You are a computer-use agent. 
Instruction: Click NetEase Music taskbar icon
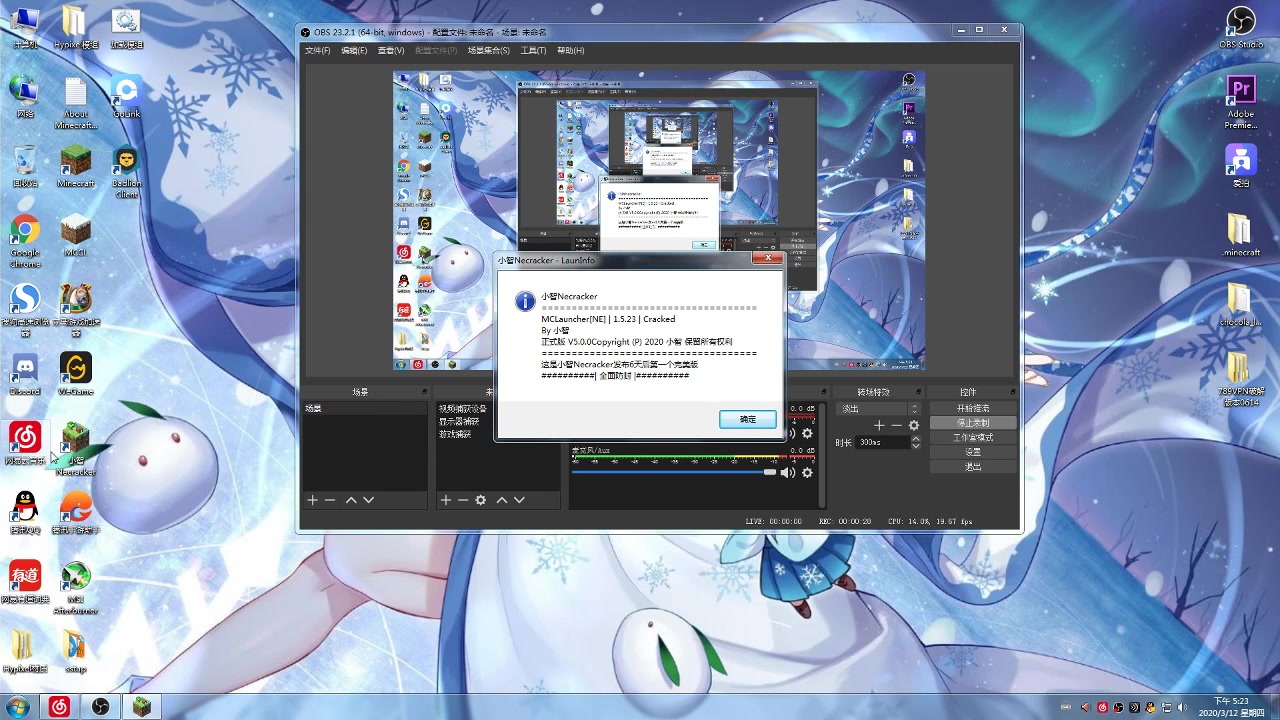tap(59, 707)
